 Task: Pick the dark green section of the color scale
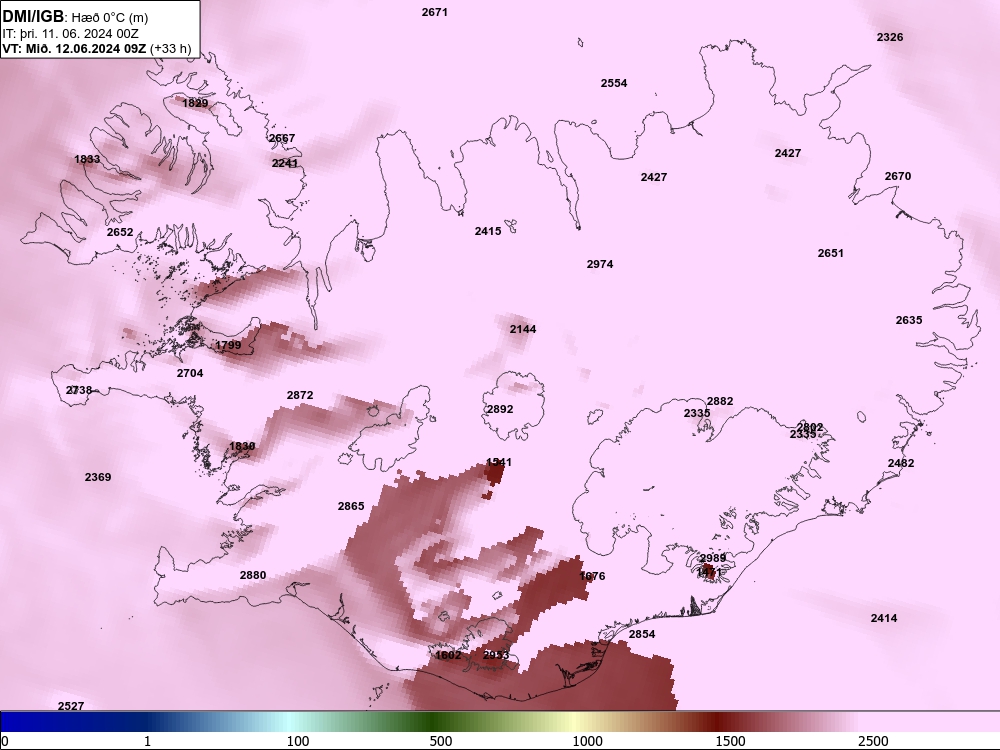[x=434, y=722]
